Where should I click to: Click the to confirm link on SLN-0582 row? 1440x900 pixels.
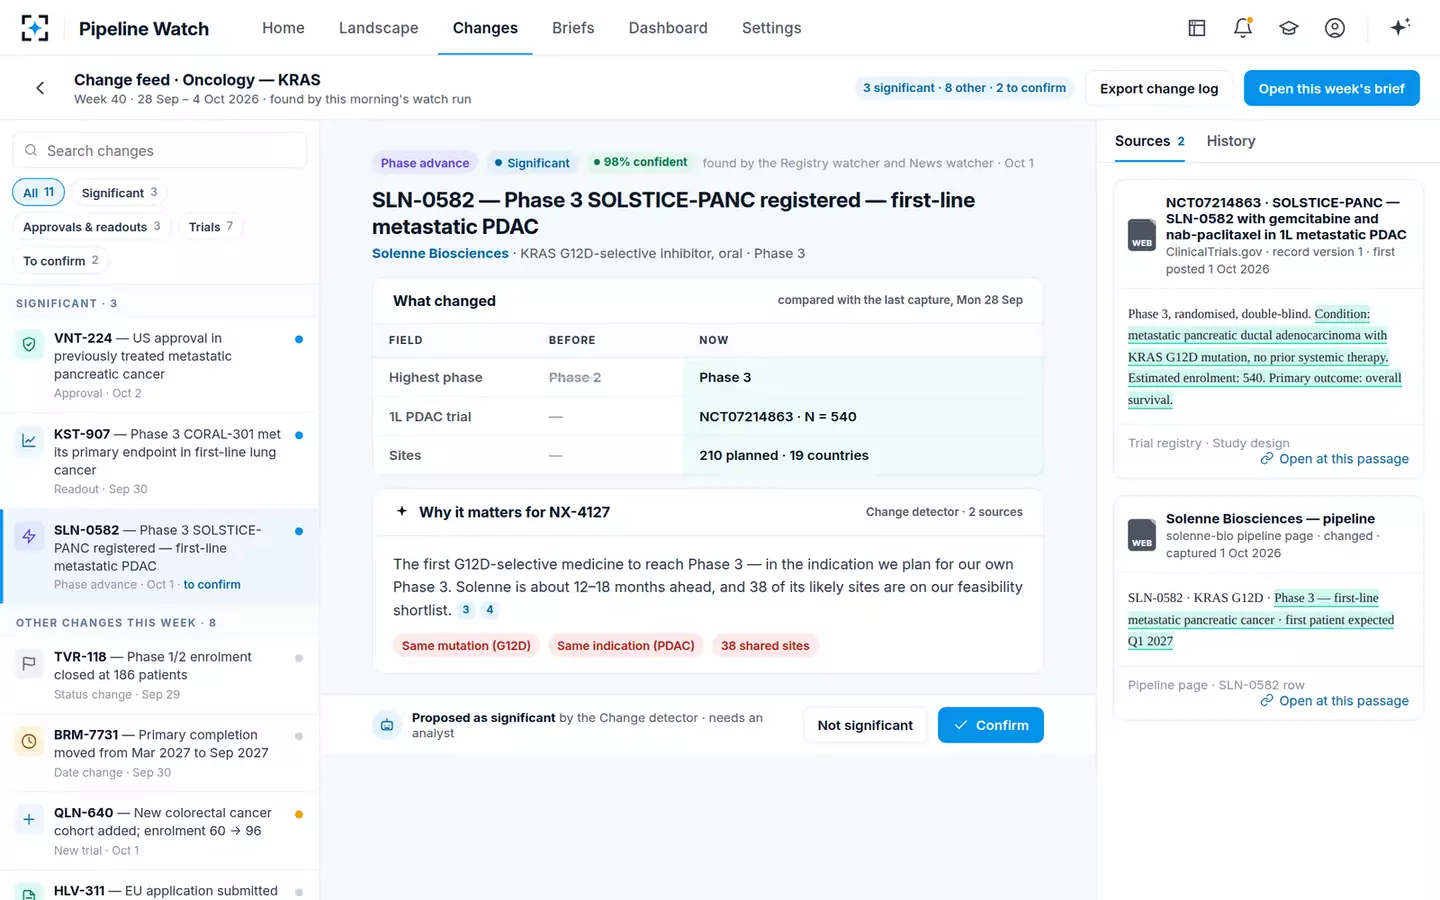click(x=212, y=584)
